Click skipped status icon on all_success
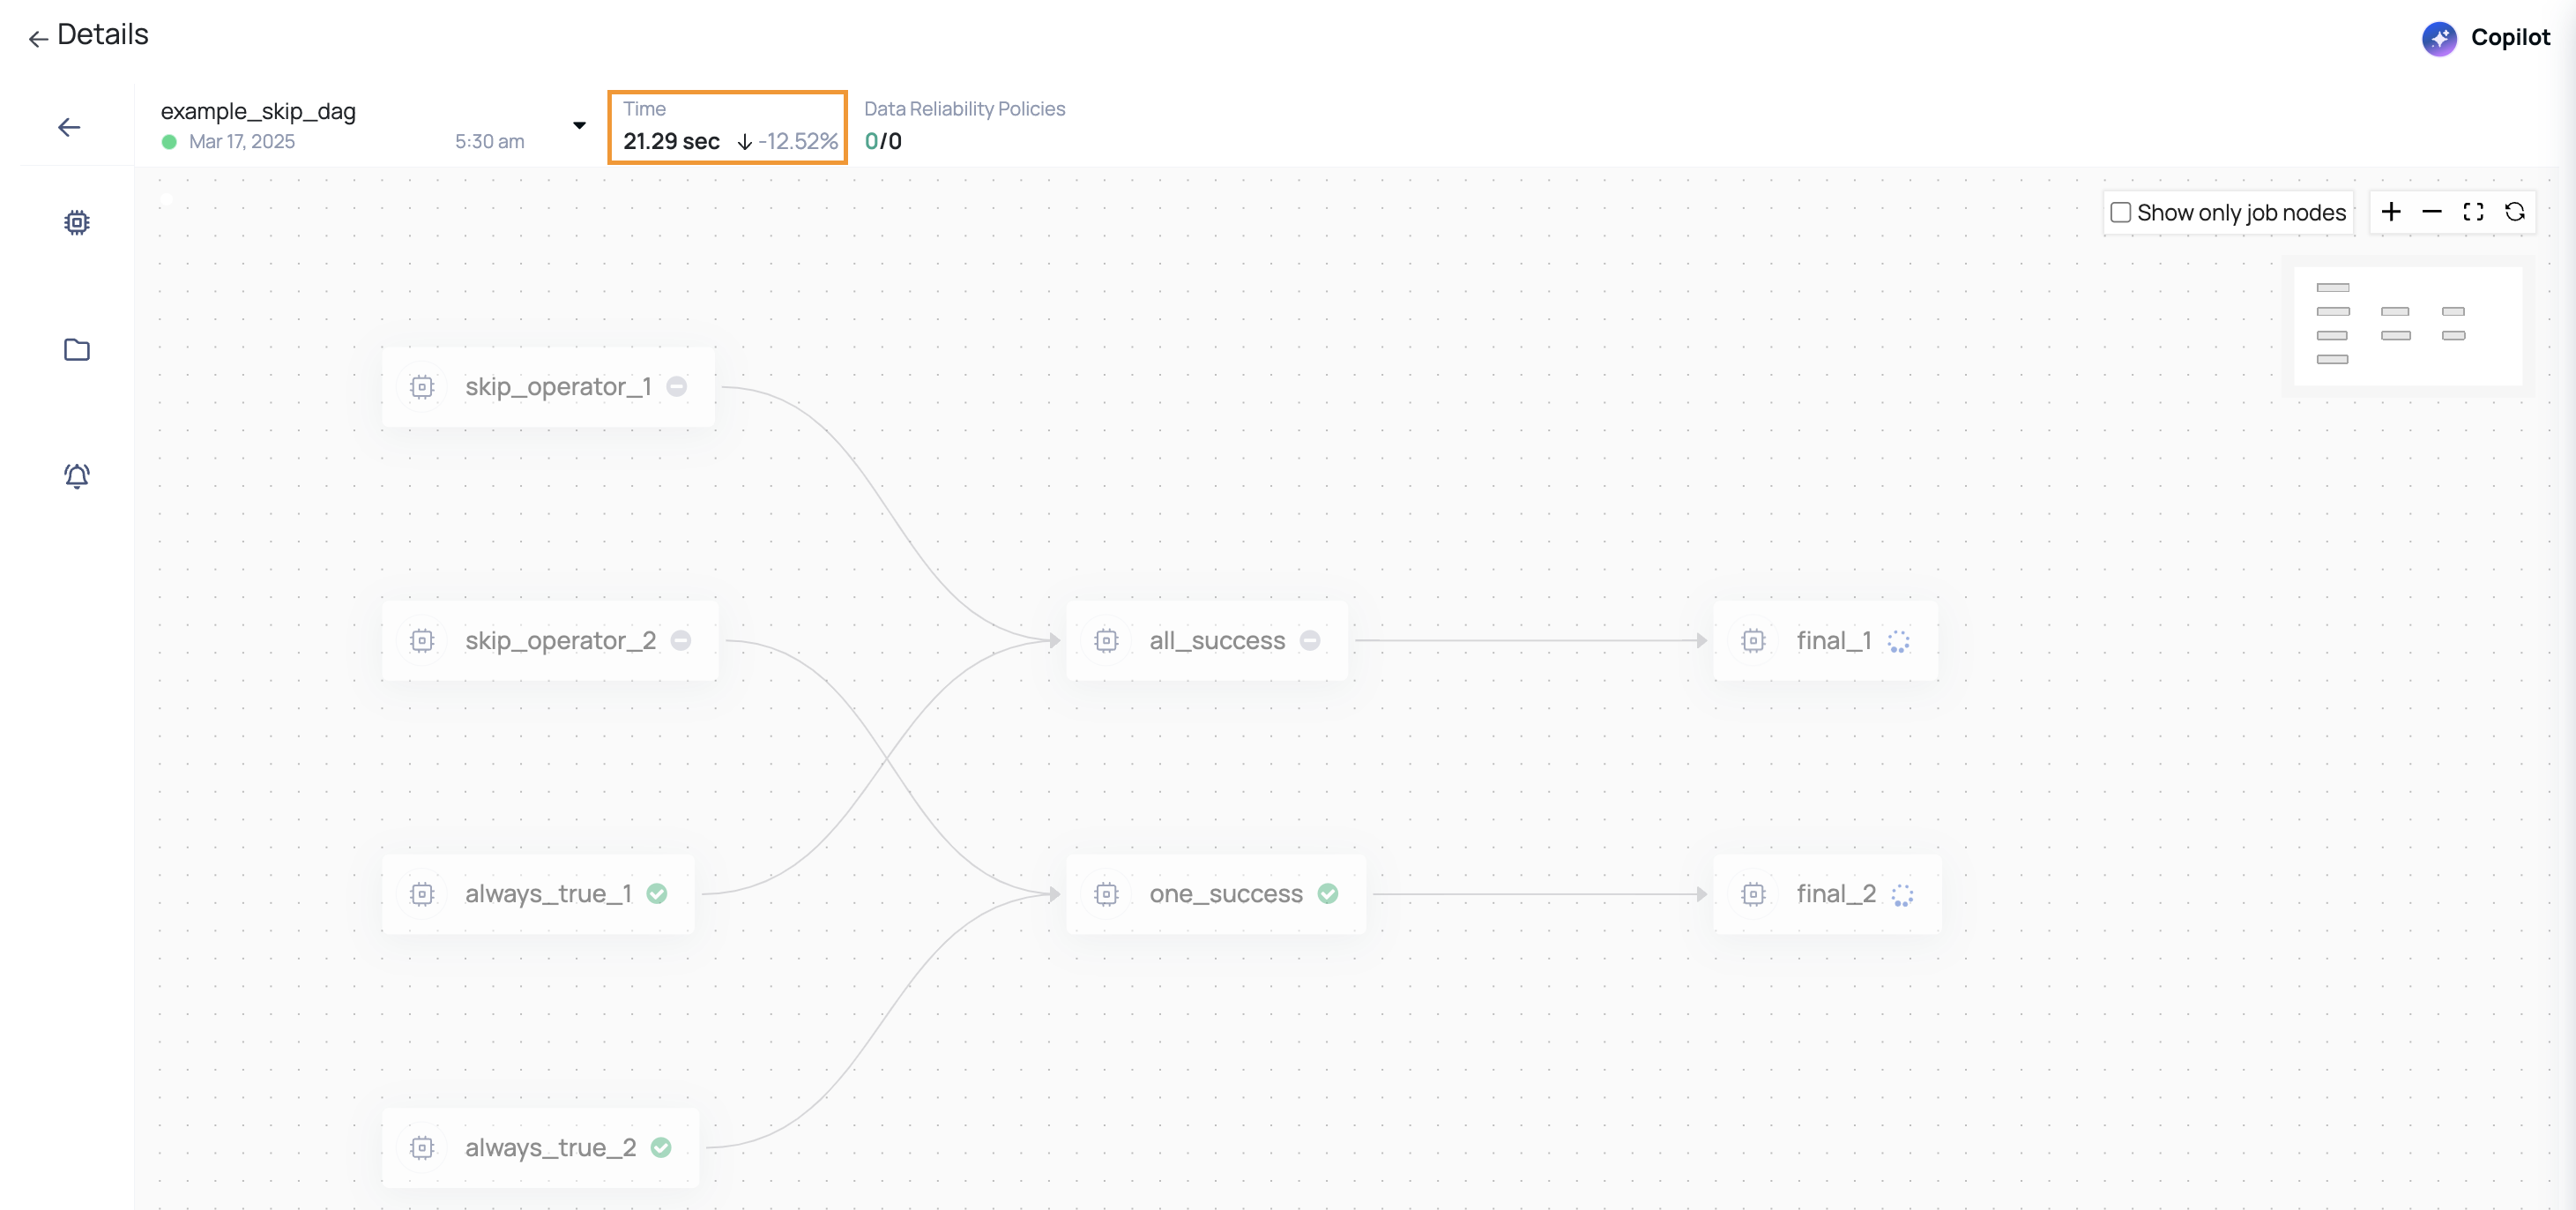 click(x=1310, y=640)
